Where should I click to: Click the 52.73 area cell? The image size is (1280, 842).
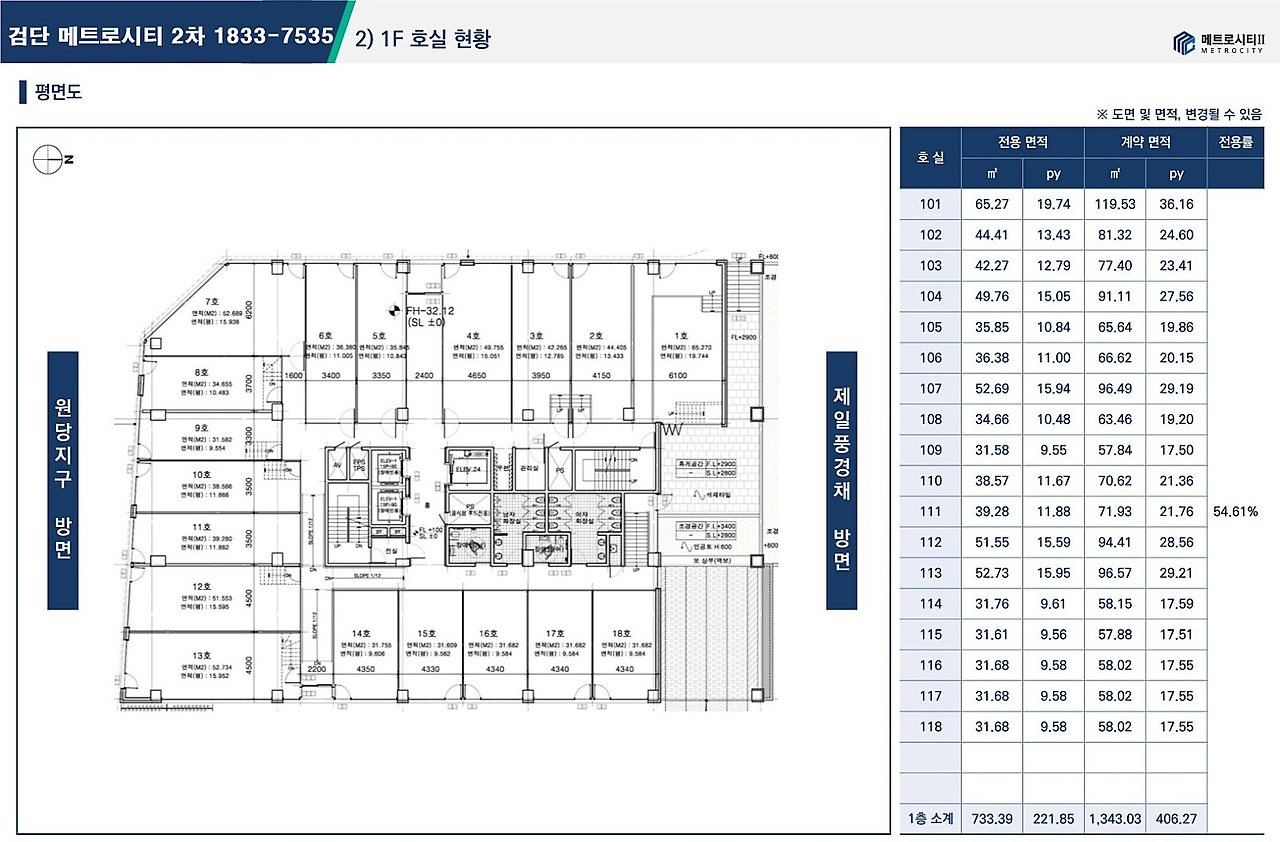[991, 573]
